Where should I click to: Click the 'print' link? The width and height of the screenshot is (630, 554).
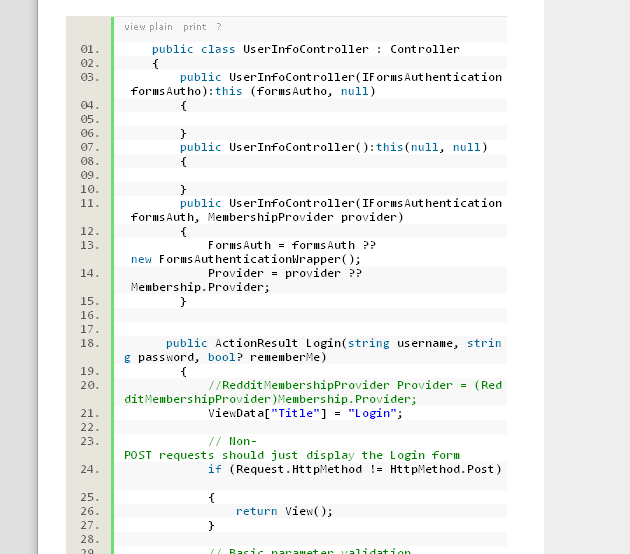click(x=195, y=27)
